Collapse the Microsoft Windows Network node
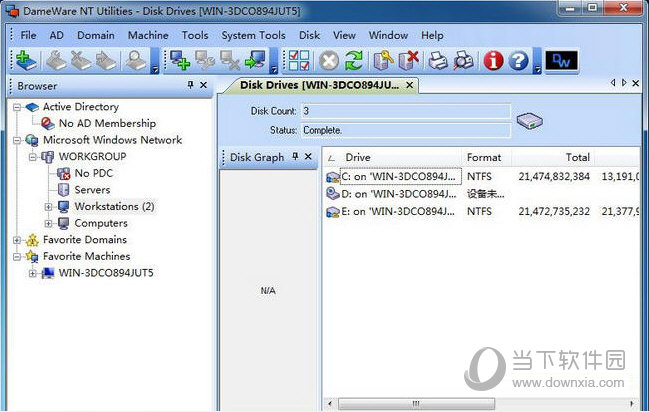Screen dimensions: 649x412 coord(17,140)
